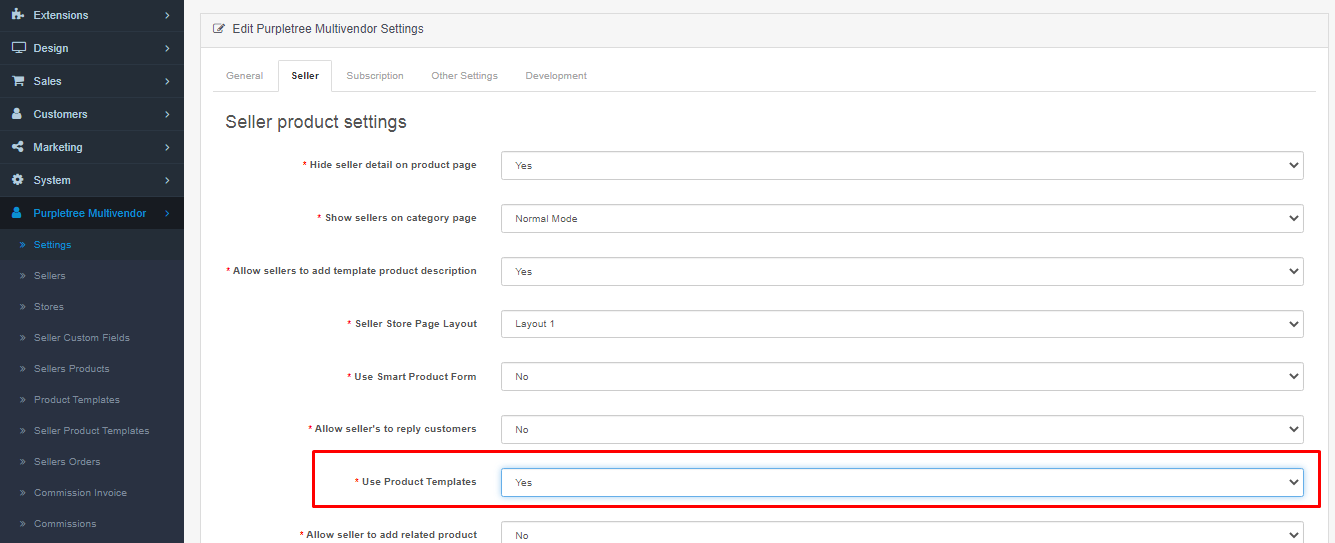Open Seller Store Page Layout dropdown
Screen dimensions: 1335x543
[902, 324]
